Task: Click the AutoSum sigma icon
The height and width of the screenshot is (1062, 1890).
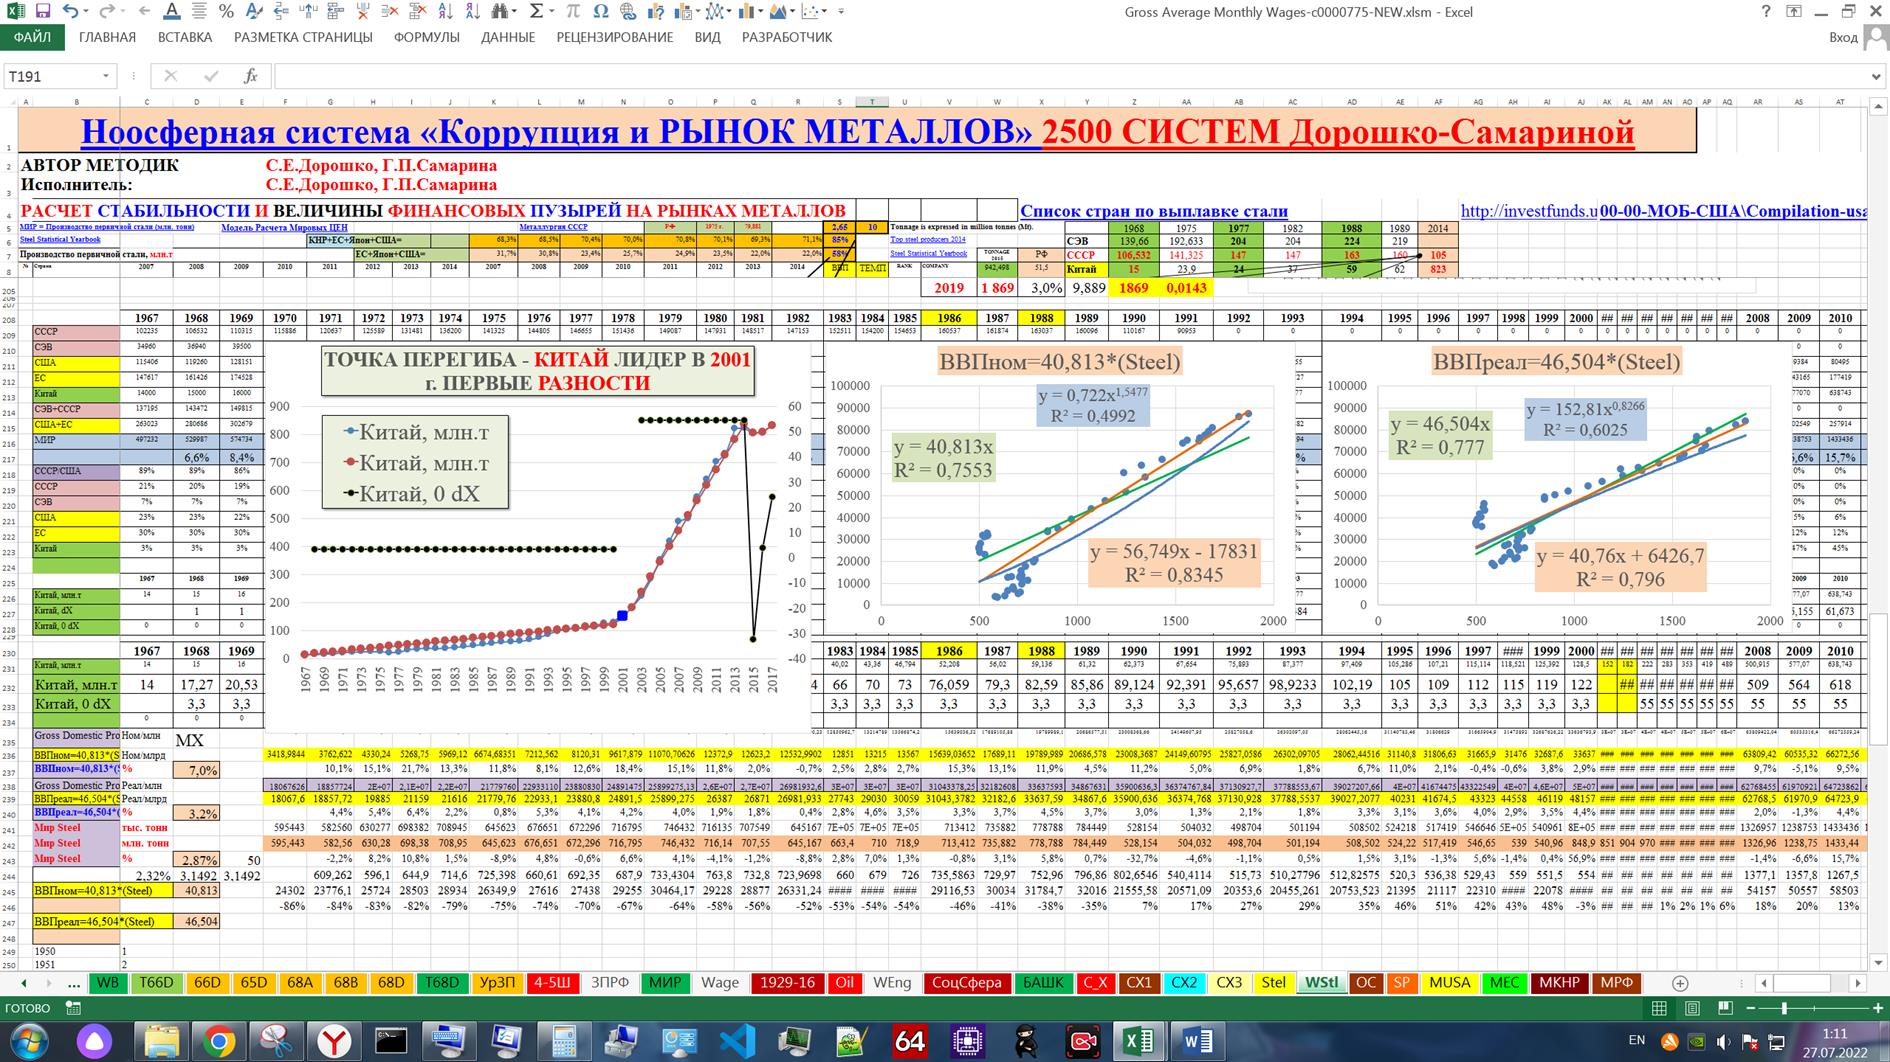Action: [537, 12]
